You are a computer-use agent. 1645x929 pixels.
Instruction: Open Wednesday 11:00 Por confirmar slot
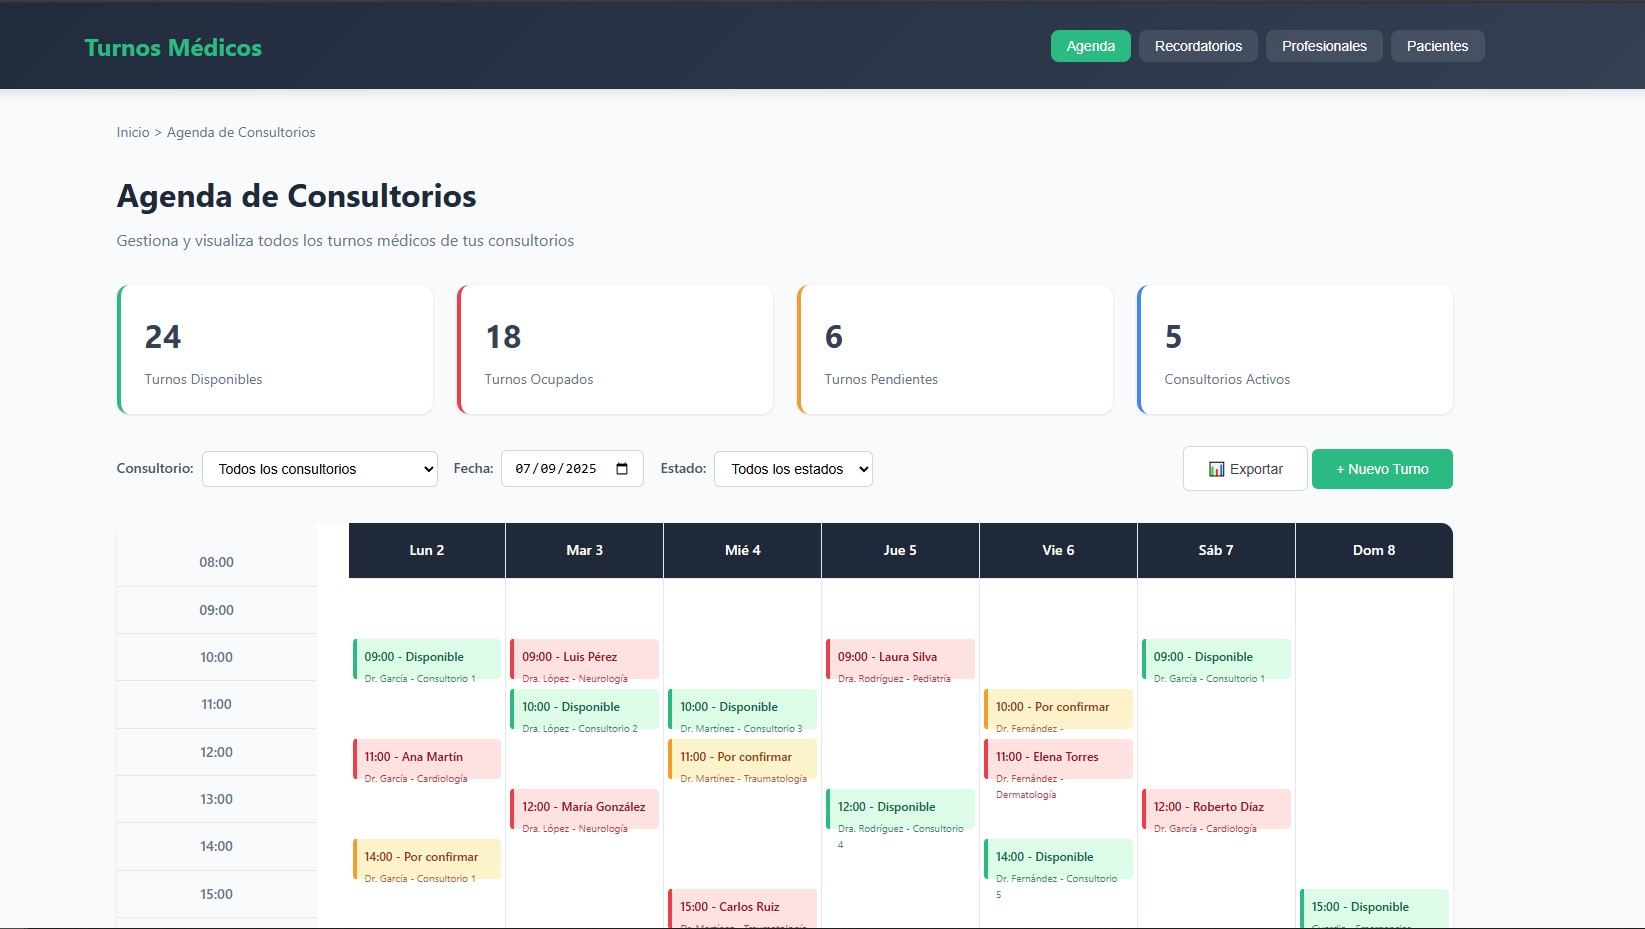coord(743,759)
